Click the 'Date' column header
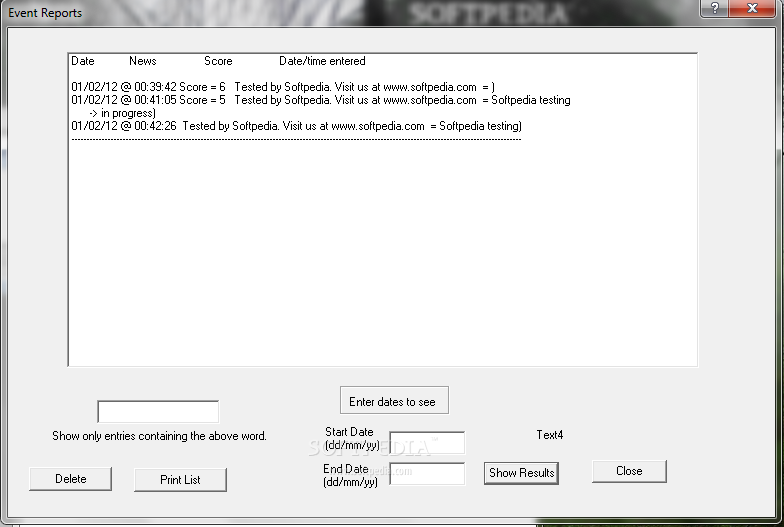Image resolution: width=784 pixels, height=527 pixels. pyautogui.click(x=82, y=61)
